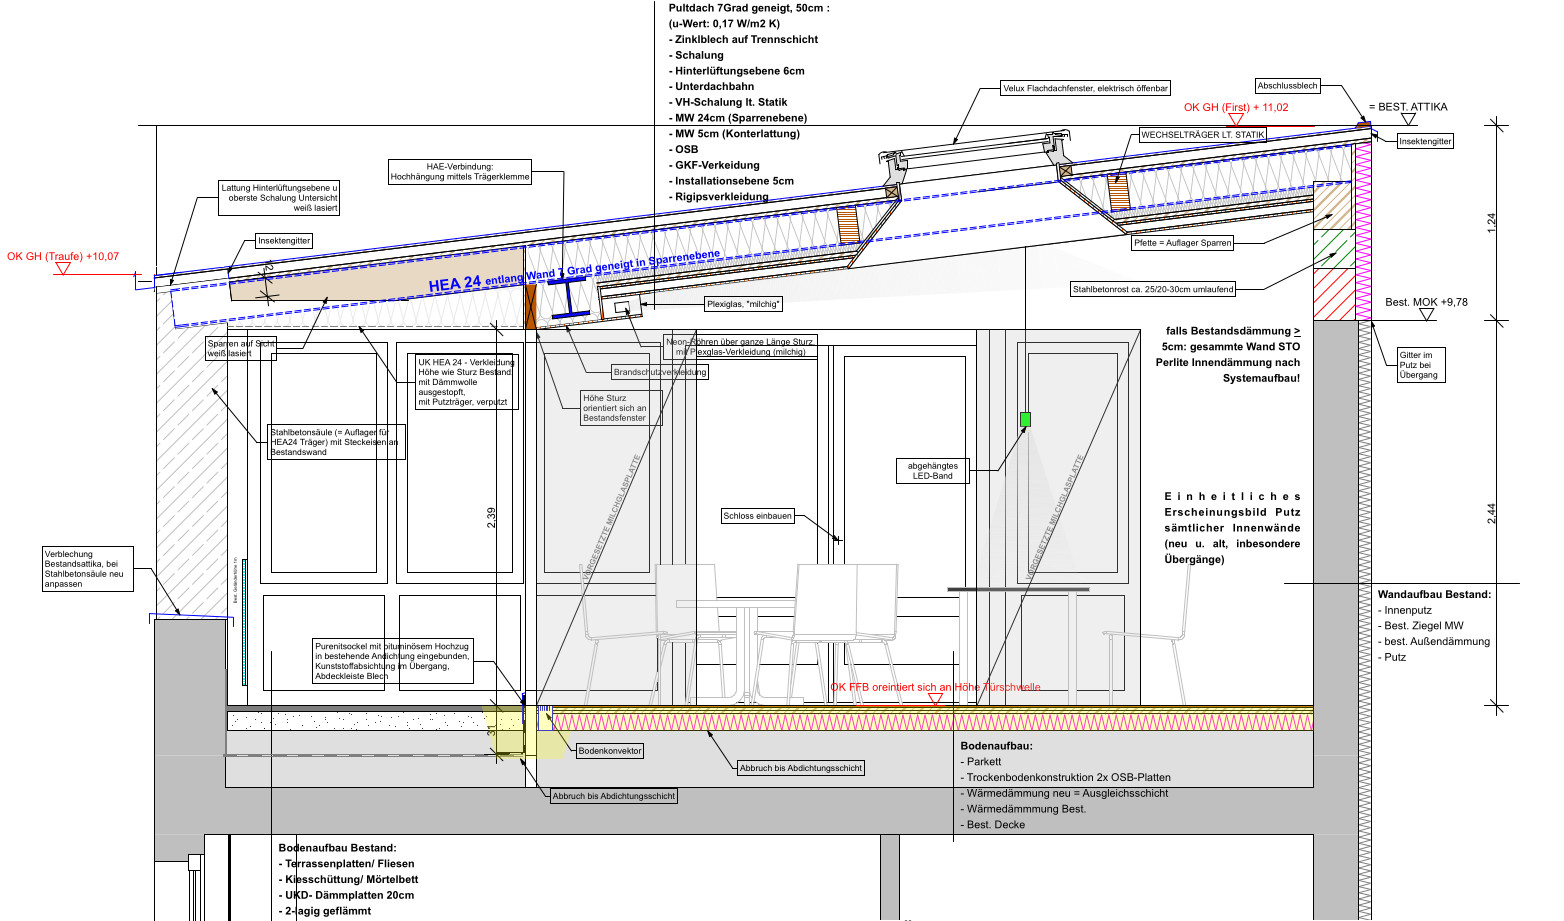Viewport: 1564px width, 921px height.
Task: Select the Plexiglas milchig label
Action: click(x=743, y=304)
